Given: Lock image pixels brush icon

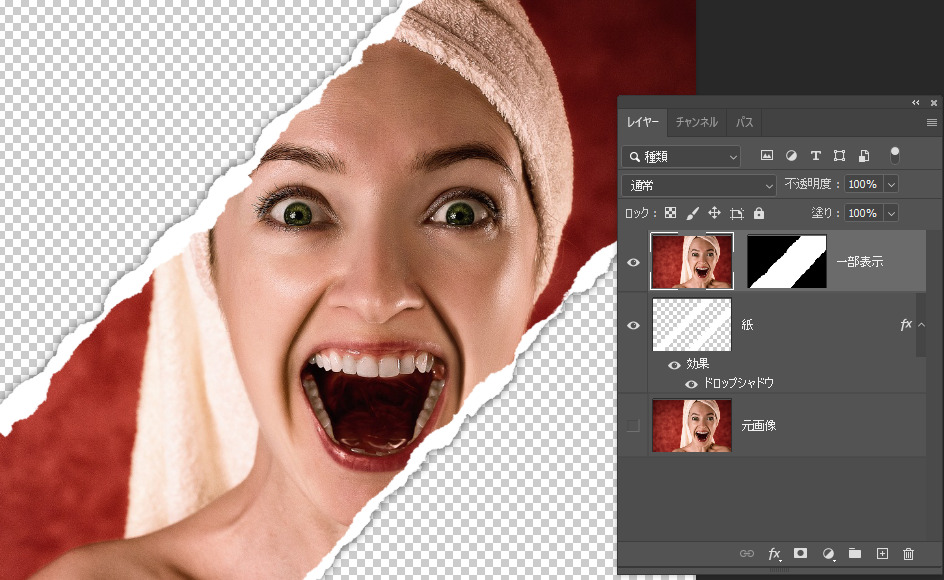Looking at the screenshot, I should (692, 213).
